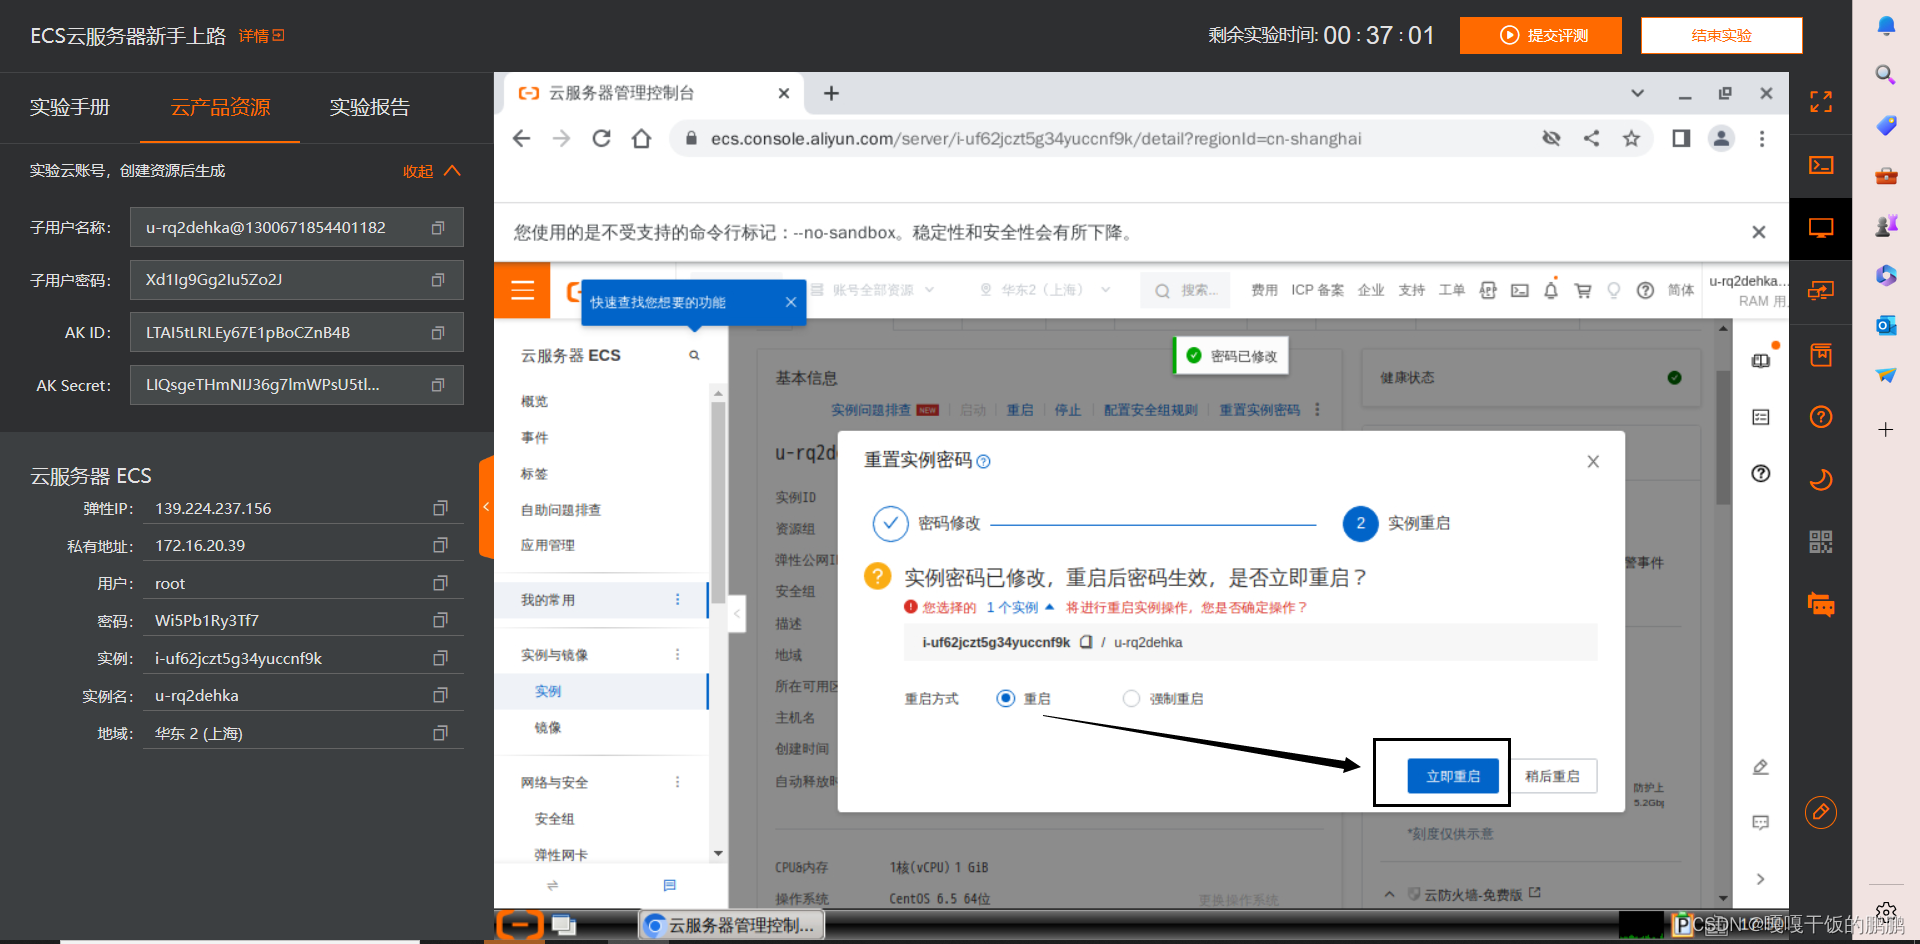The image size is (1920, 944).
Task: Open 安全组 in the ECS sidebar
Action: (x=554, y=818)
